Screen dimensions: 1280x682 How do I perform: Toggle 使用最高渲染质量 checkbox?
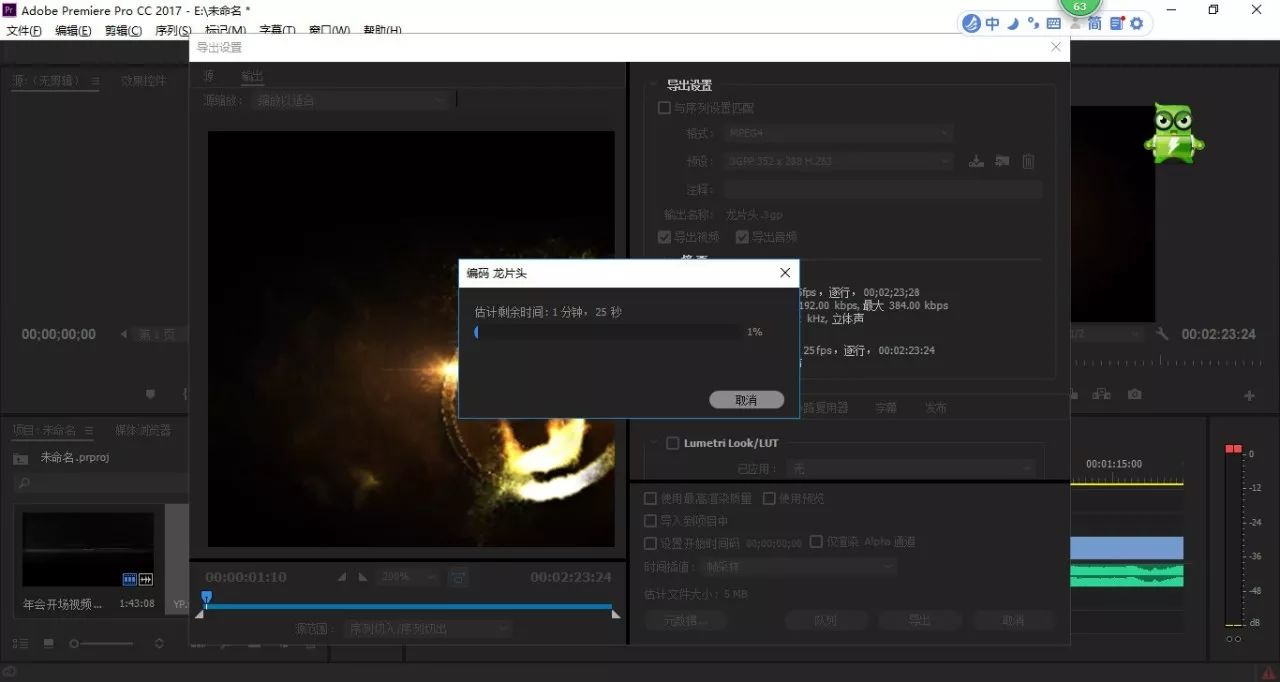click(650, 498)
